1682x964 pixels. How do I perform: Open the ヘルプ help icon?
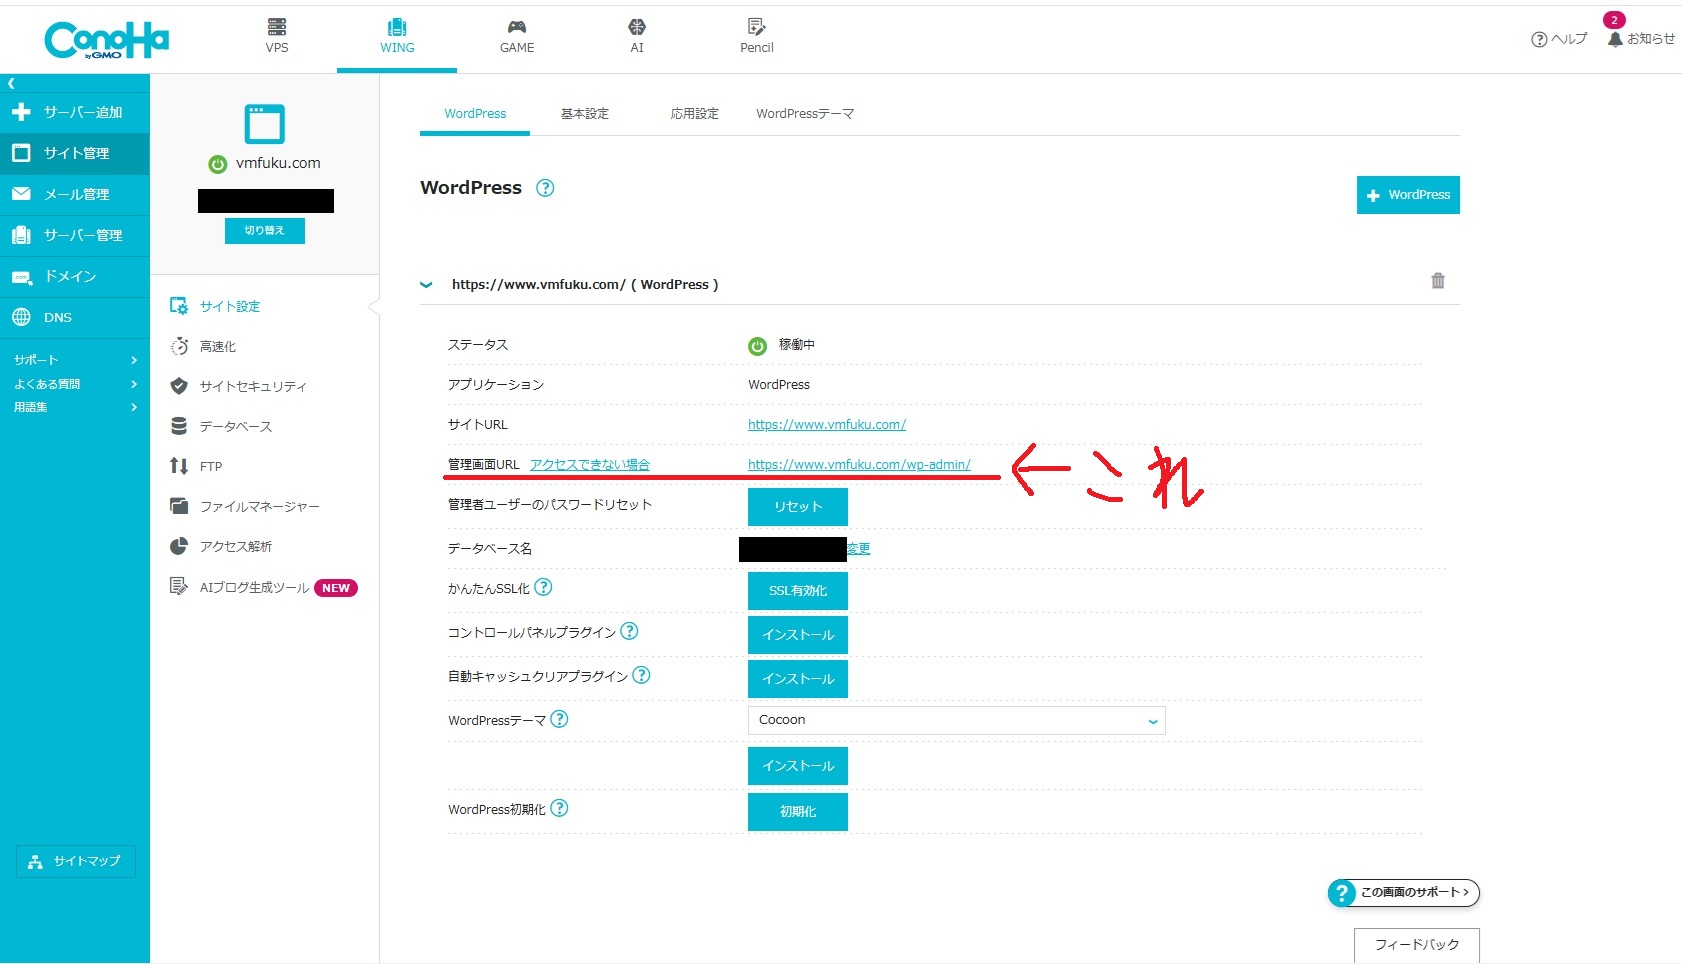(x=1539, y=40)
